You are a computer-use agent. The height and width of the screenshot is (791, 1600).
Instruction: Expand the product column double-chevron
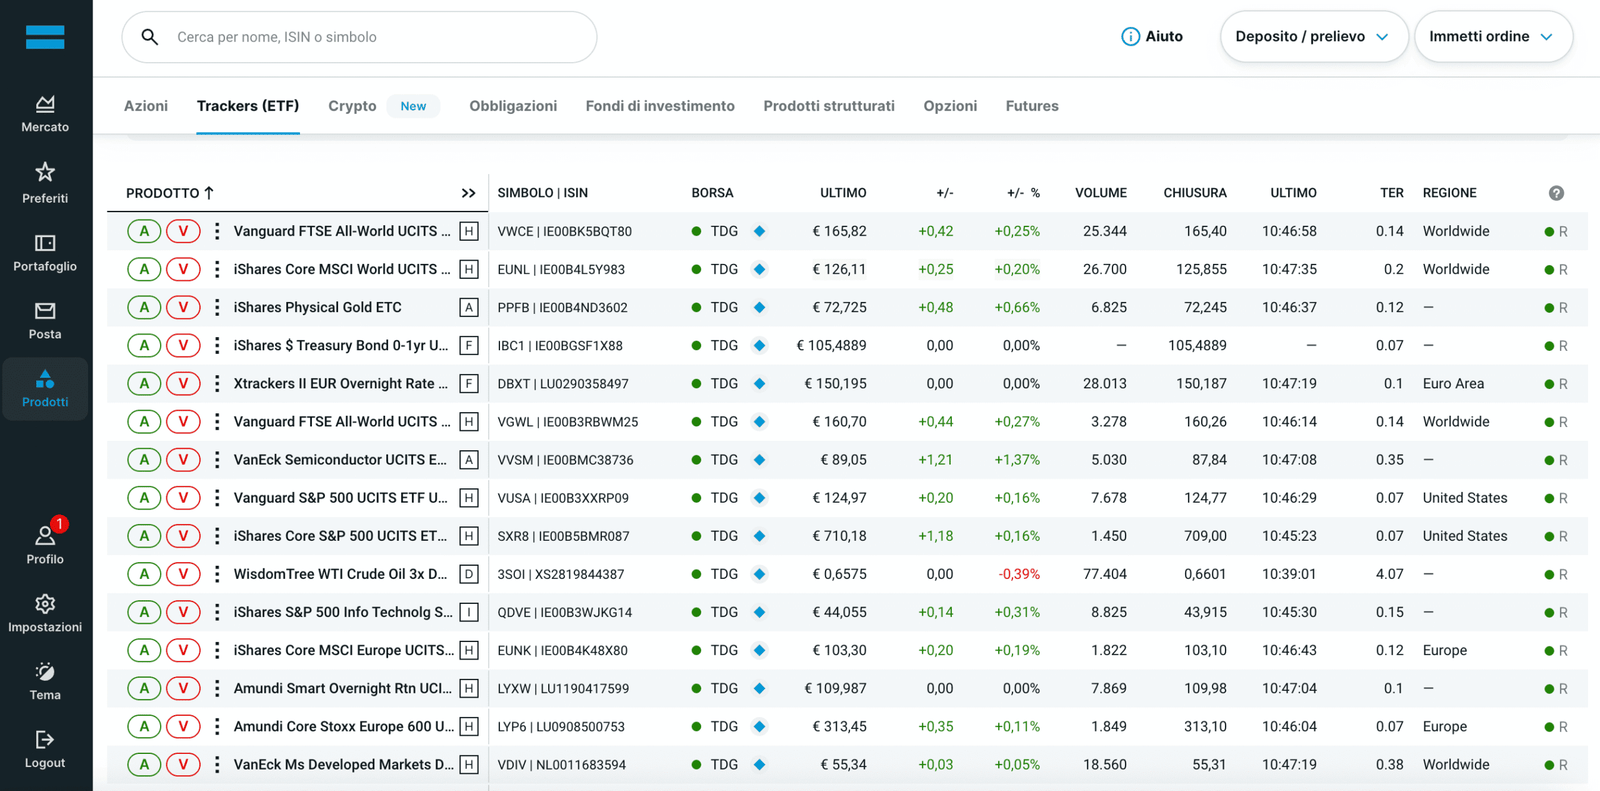(468, 193)
